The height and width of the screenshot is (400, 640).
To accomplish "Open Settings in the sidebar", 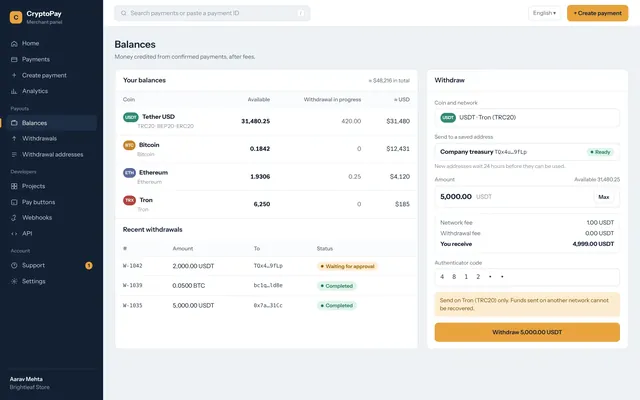I will pyautogui.click(x=51, y=281).
